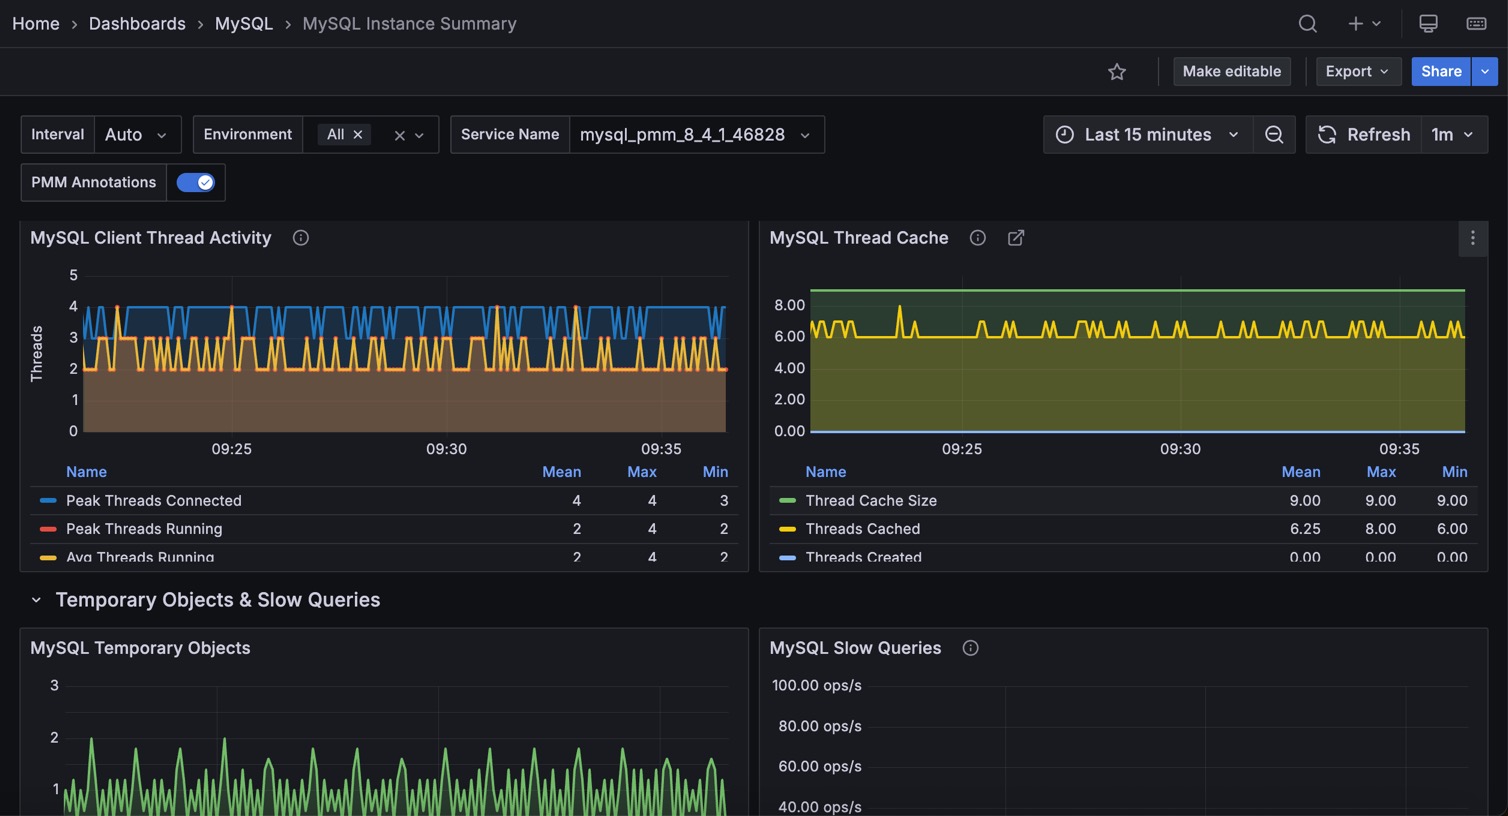Open external link icon on MySQL Thread Cache

coord(1016,238)
